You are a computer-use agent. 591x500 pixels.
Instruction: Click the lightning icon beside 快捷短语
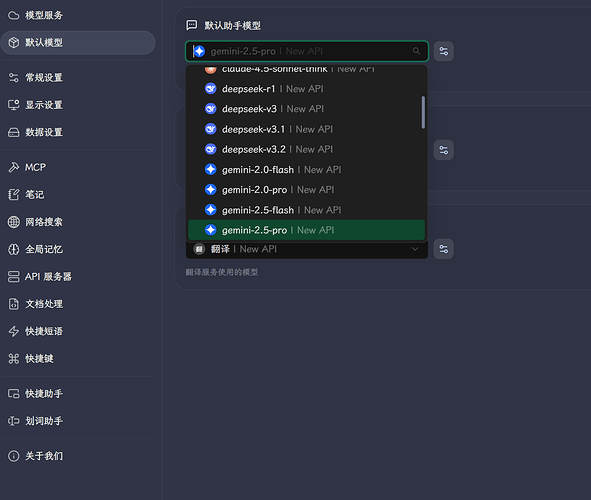click(x=14, y=331)
